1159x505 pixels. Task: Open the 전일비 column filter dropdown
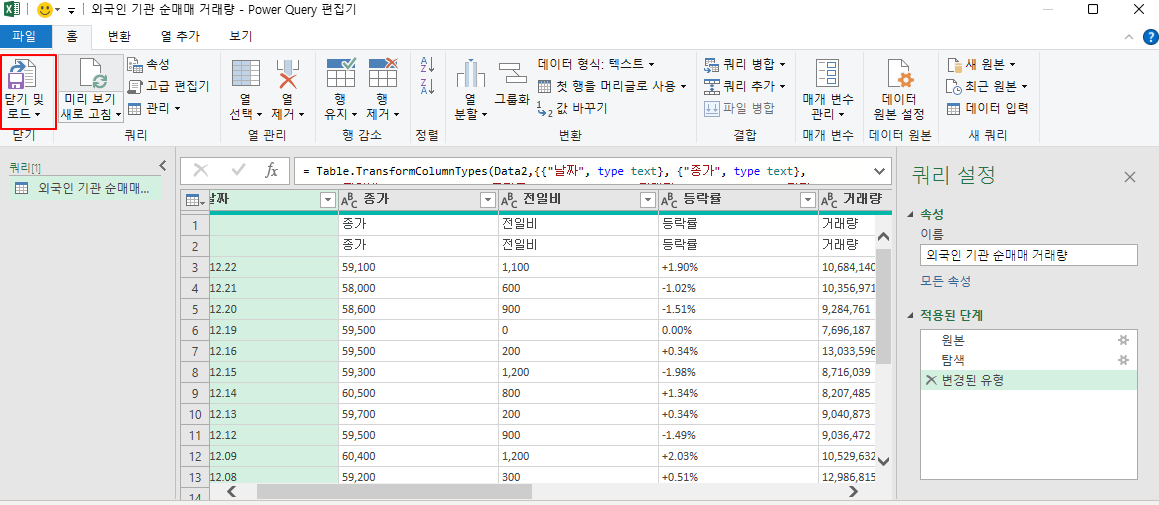(x=648, y=200)
